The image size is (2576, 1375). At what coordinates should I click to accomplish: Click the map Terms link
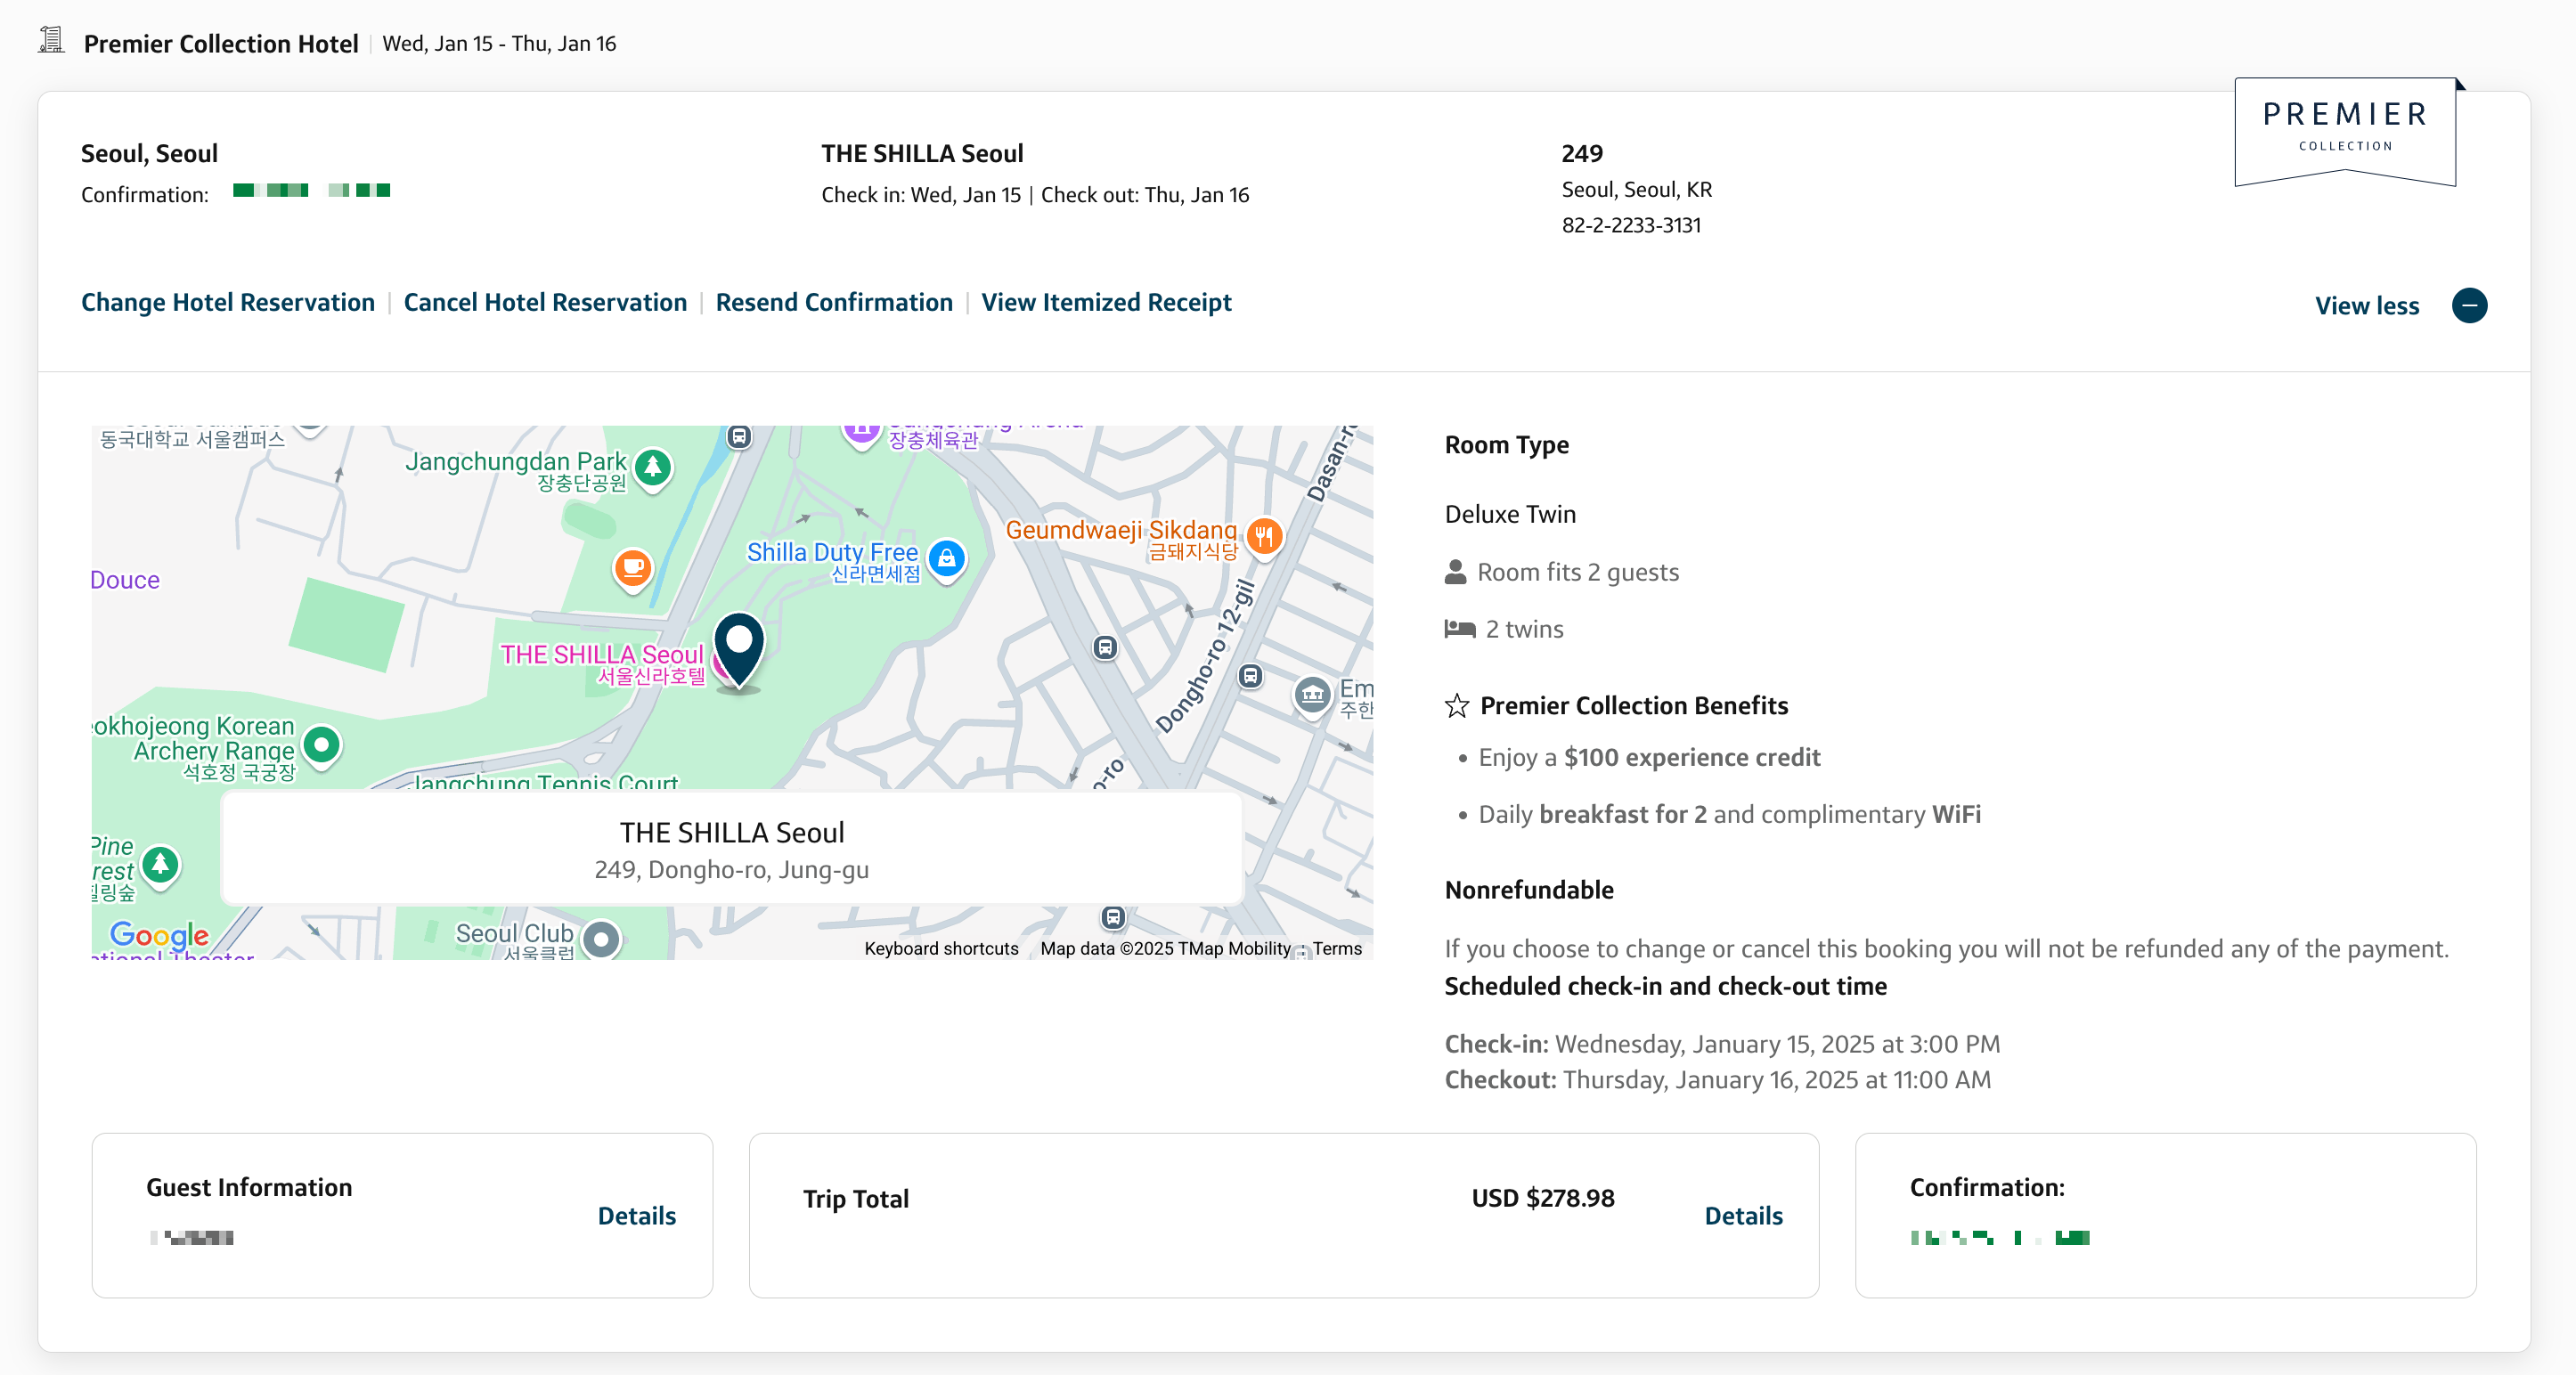coord(1336,948)
